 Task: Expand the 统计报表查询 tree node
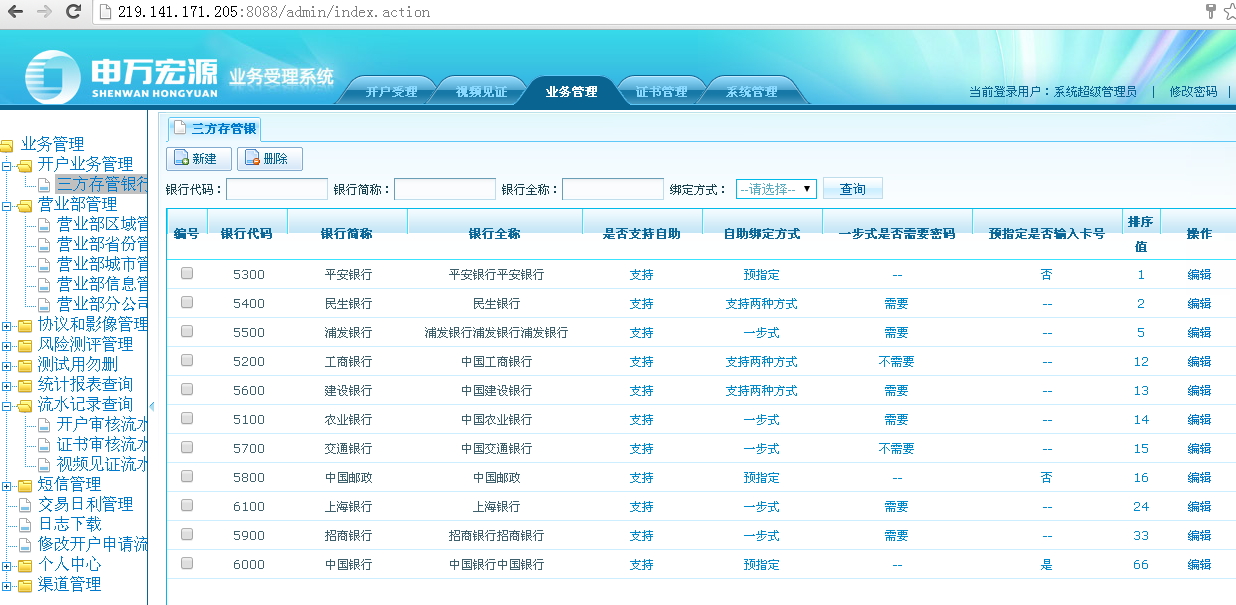tap(7, 385)
